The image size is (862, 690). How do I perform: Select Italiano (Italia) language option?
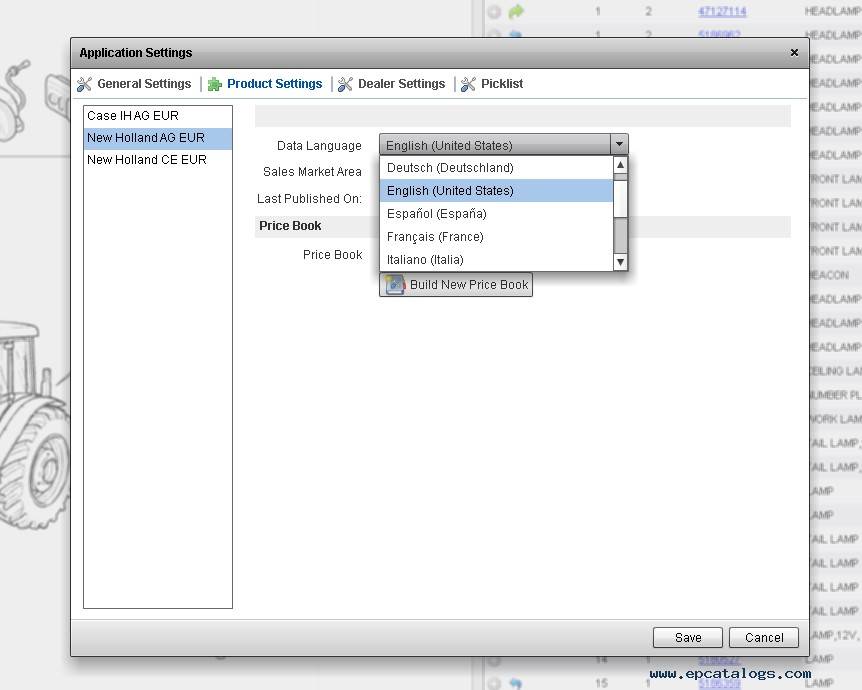(425, 260)
